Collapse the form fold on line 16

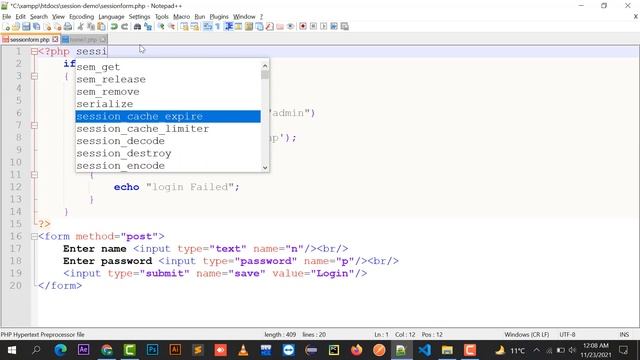34,236
